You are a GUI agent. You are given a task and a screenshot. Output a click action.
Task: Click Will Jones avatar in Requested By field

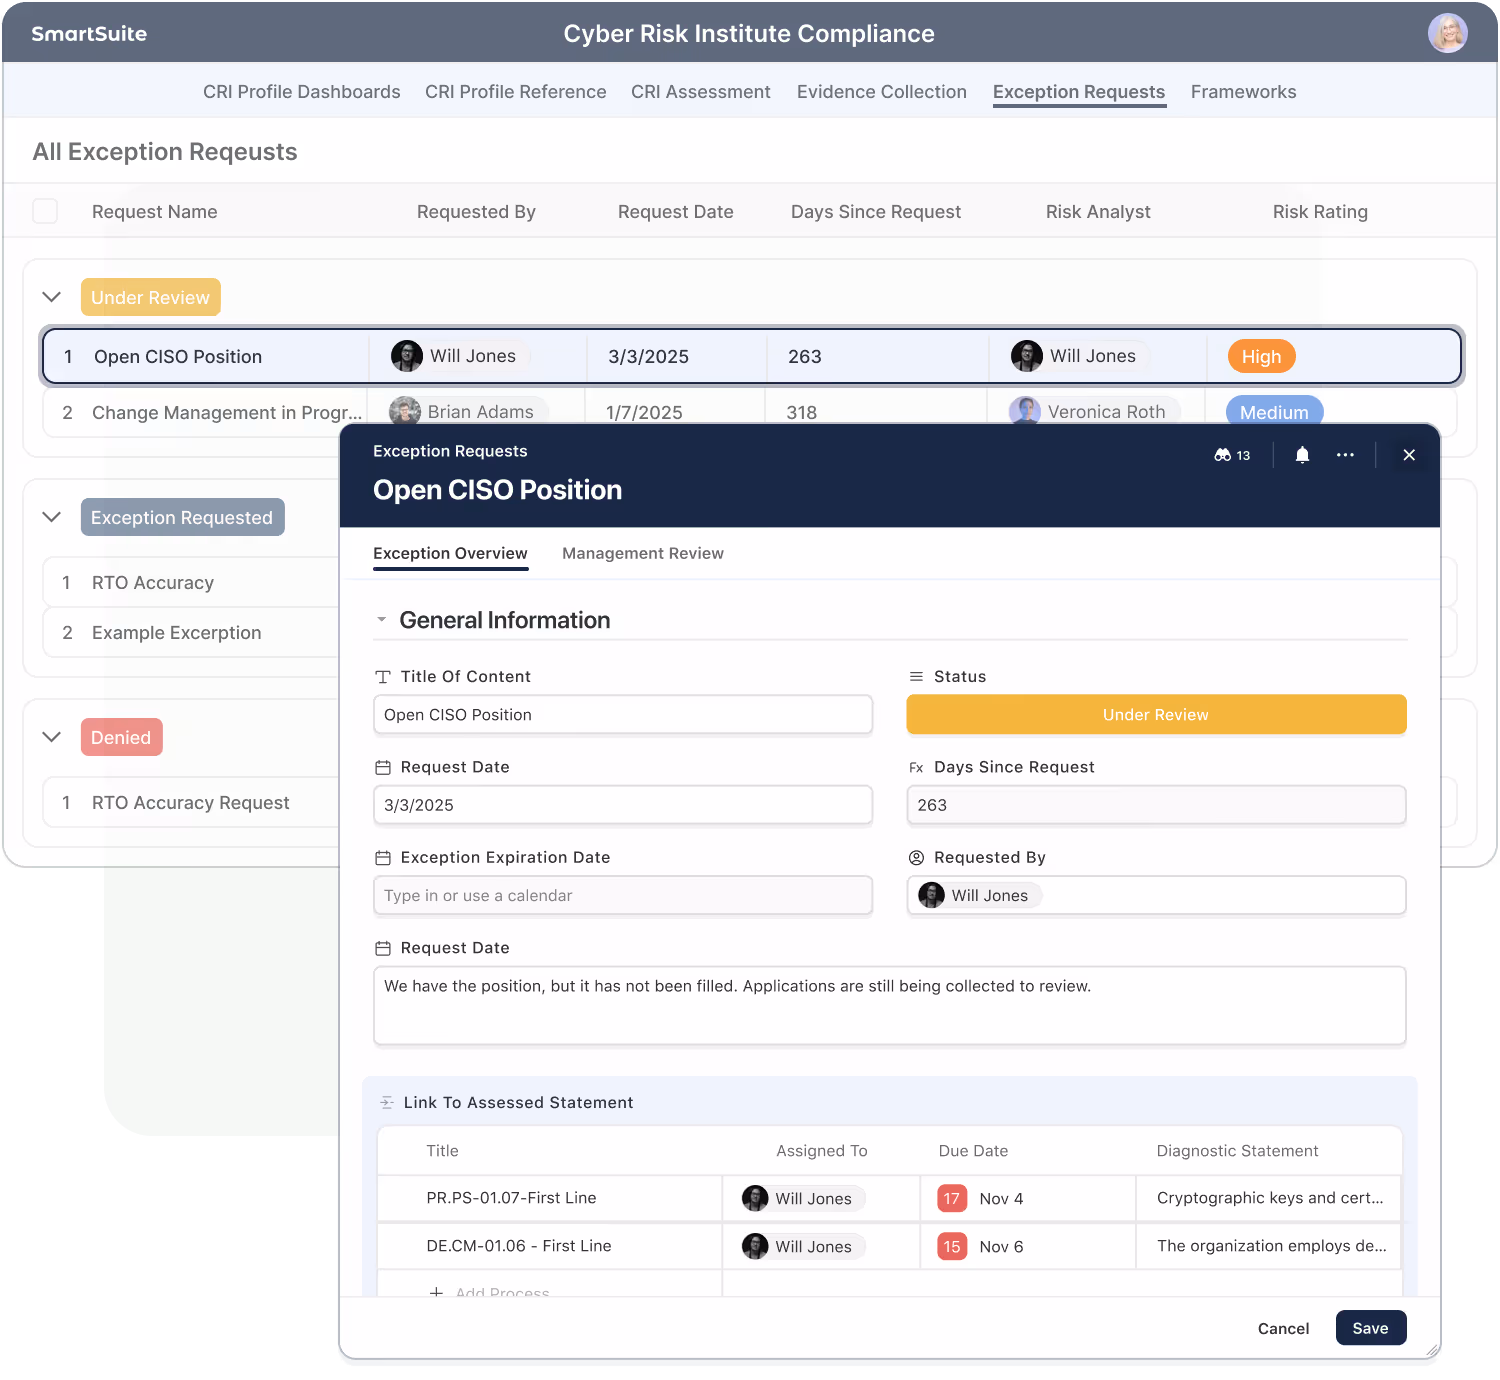[931, 895]
